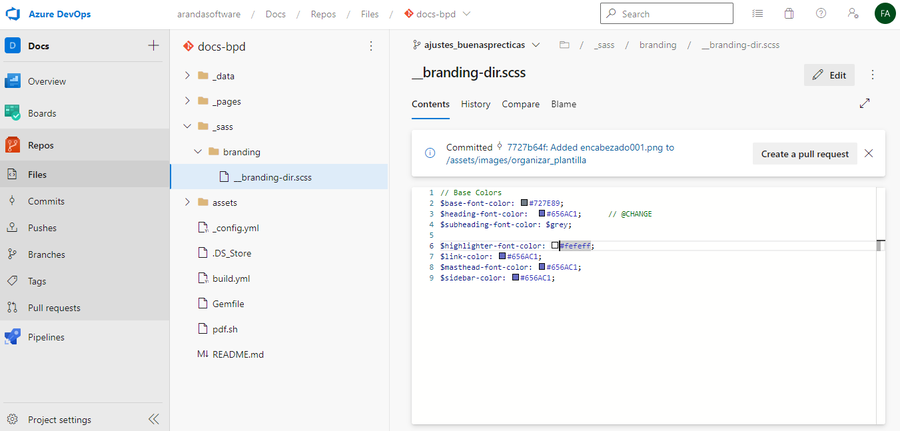Image resolution: width=900 pixels, height=431 pixels.
Task: Click the #fefeff color swatch in code
Action: click(x=555, y=245)
